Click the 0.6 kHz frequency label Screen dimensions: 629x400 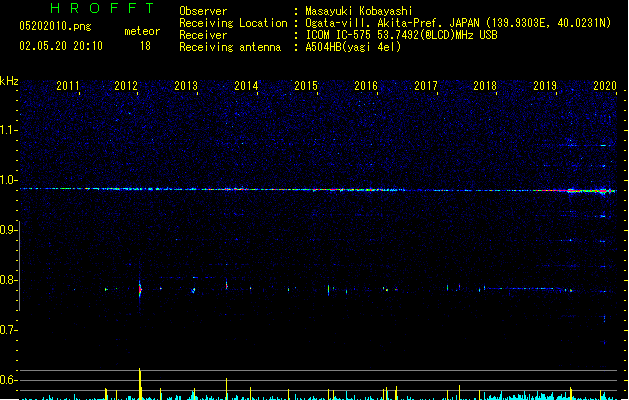(8, 380)
